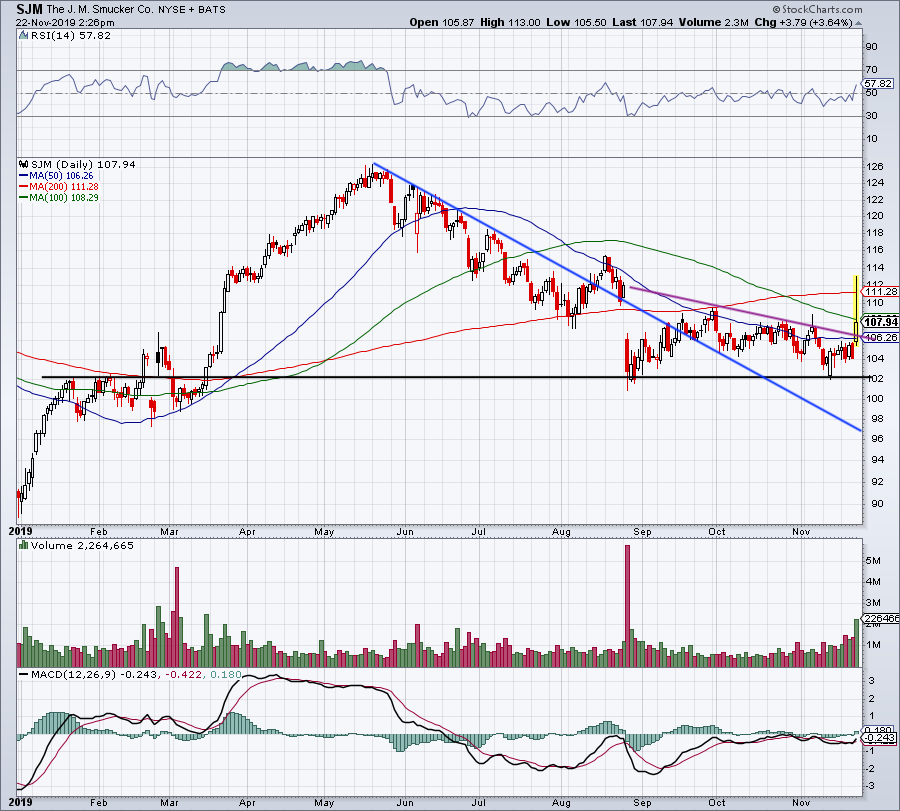Screen dimensions: 900x811
Task: Click the '2019' label under the price chart
Action: [x=20, y=531]
